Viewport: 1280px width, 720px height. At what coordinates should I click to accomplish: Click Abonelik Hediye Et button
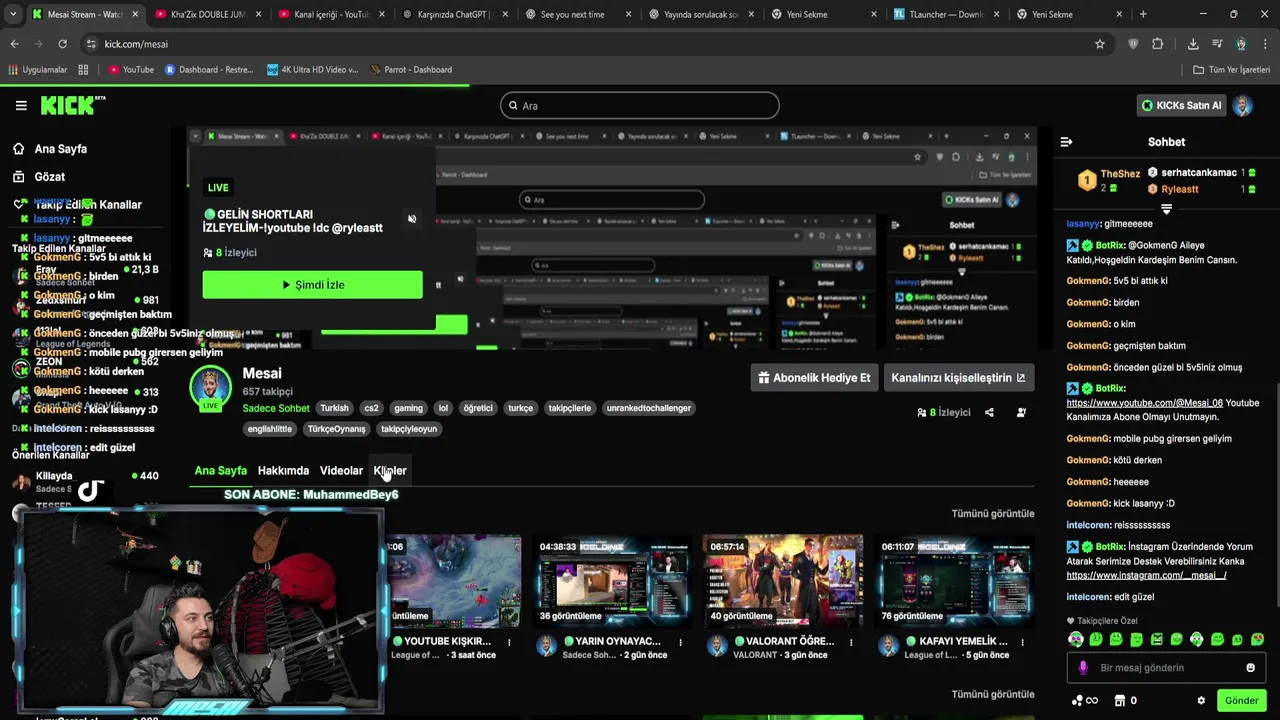pos(814,378)
